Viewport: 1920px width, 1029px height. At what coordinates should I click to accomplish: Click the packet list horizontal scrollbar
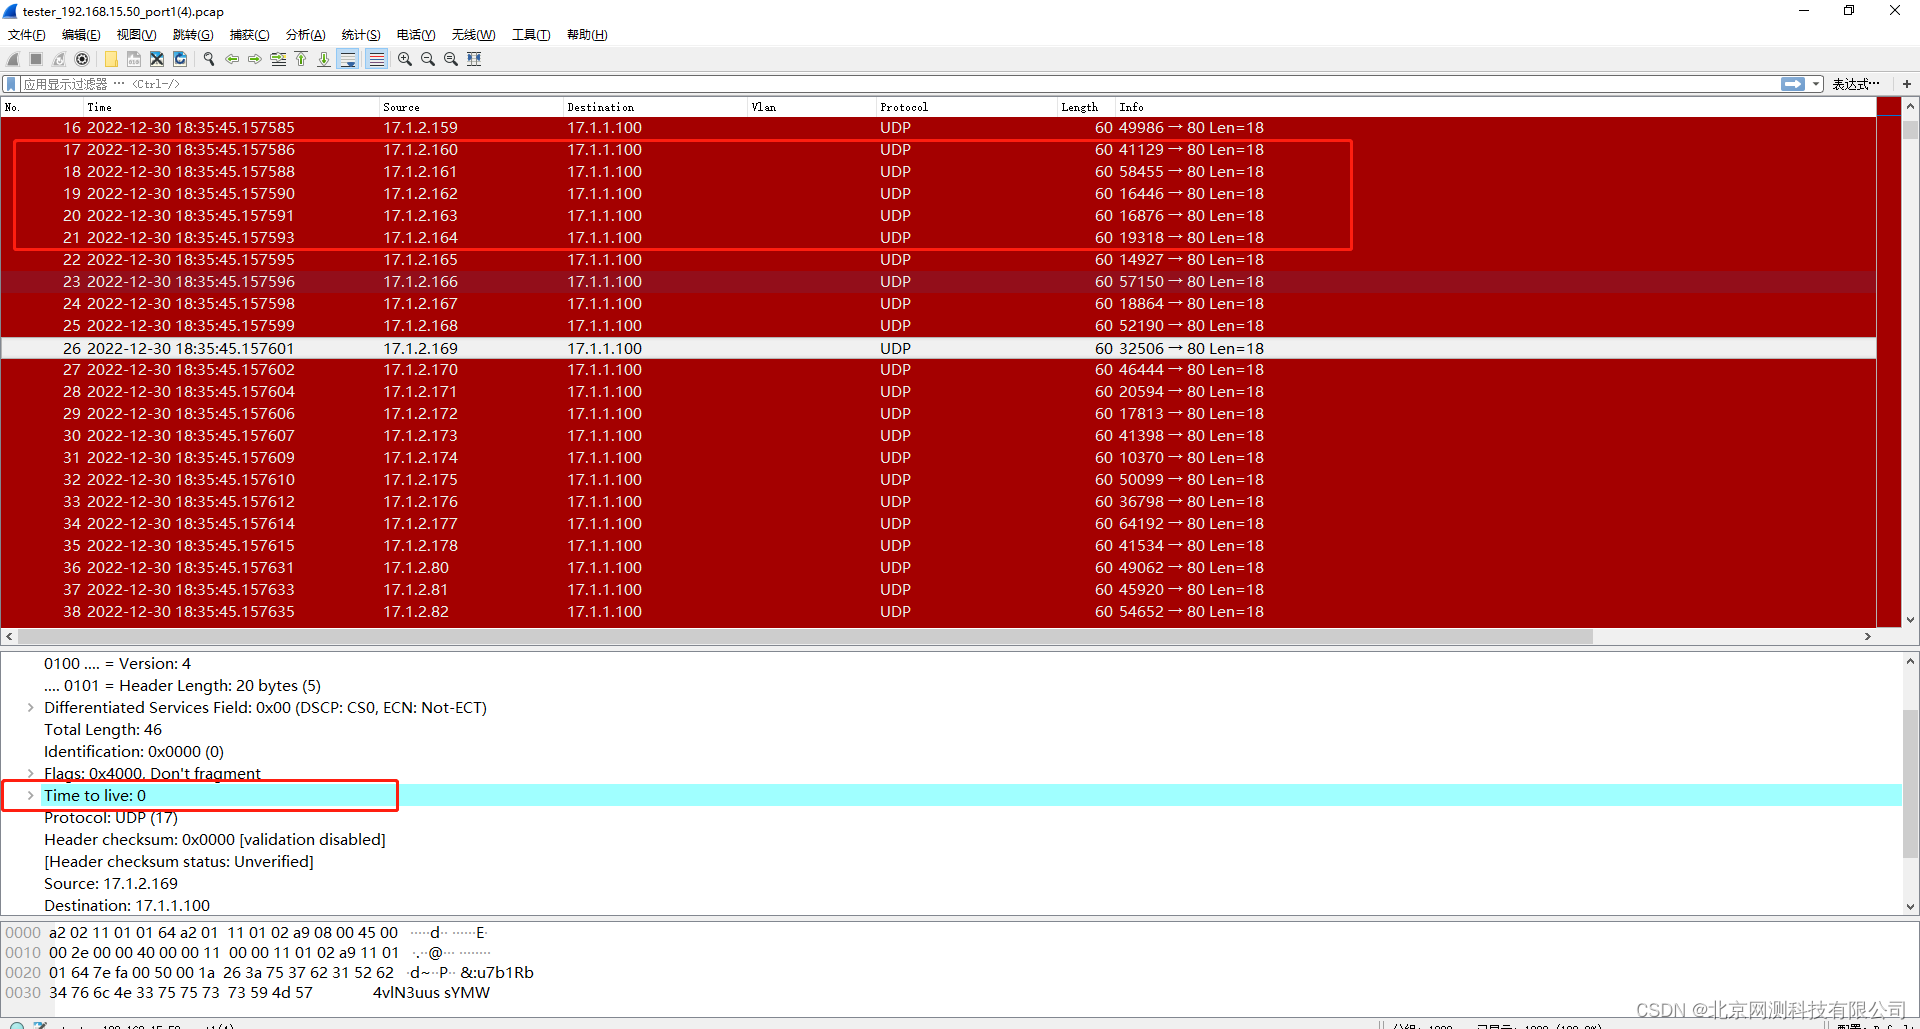click(x=805, y=637)
